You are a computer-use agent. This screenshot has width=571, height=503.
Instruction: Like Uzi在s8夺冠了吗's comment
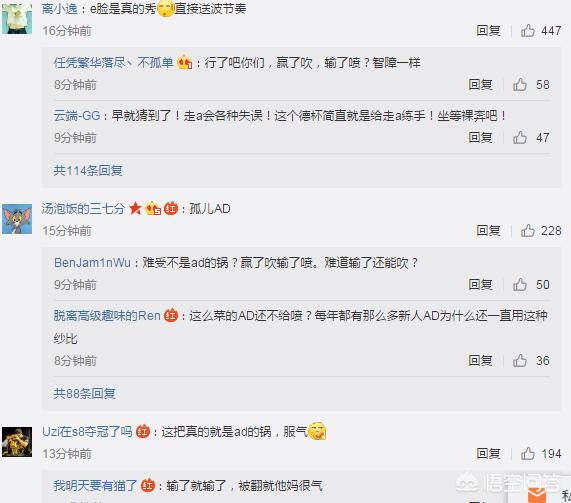[528, 453]
